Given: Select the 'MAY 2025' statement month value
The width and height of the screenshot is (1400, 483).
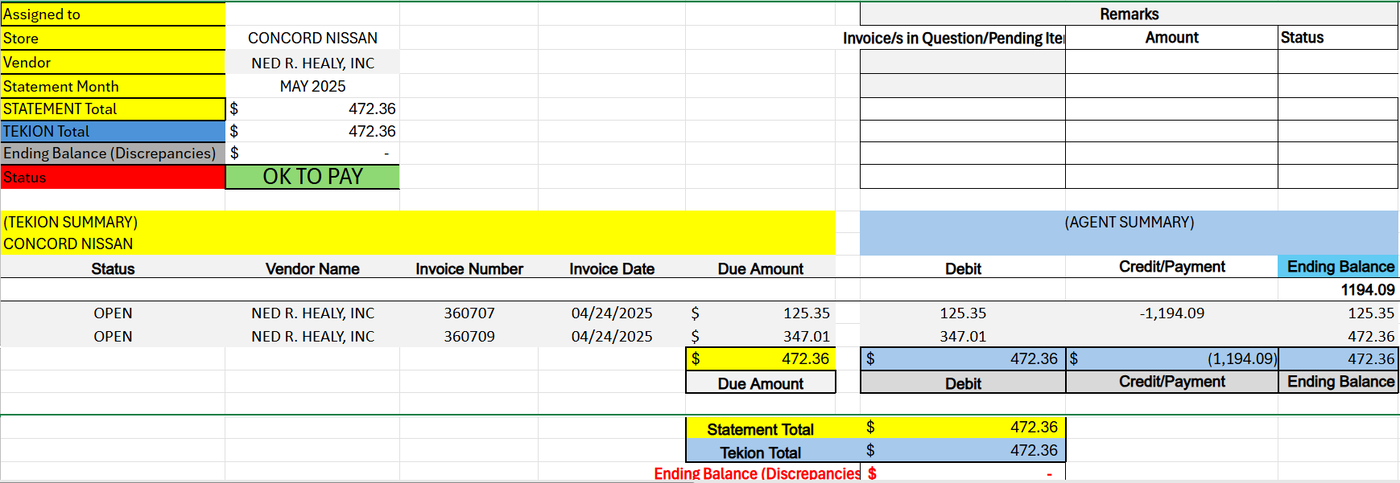Looking at the screenshot, I should point(313,86).
